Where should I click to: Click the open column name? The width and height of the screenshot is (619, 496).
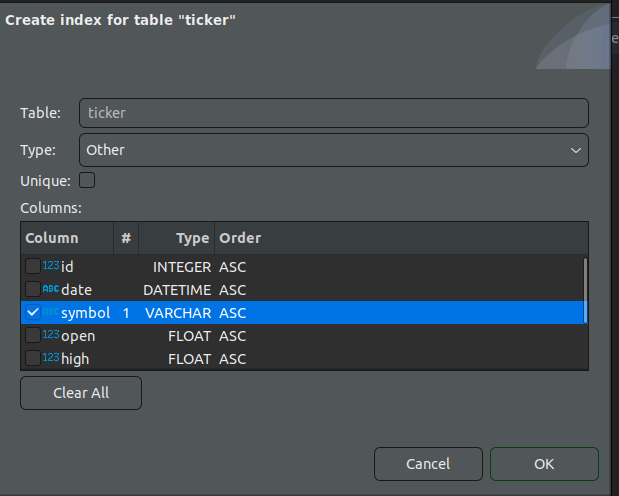point(78,336)
